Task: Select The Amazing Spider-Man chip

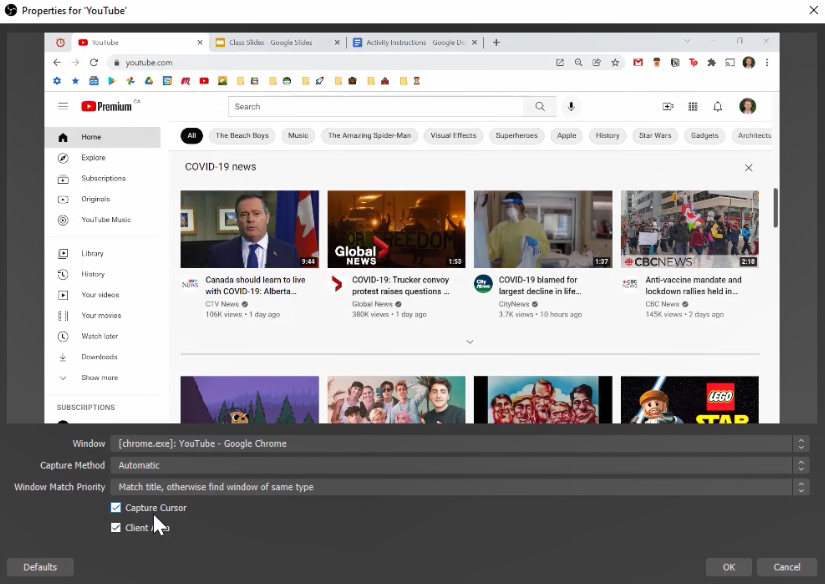Action: click(369, 136)
